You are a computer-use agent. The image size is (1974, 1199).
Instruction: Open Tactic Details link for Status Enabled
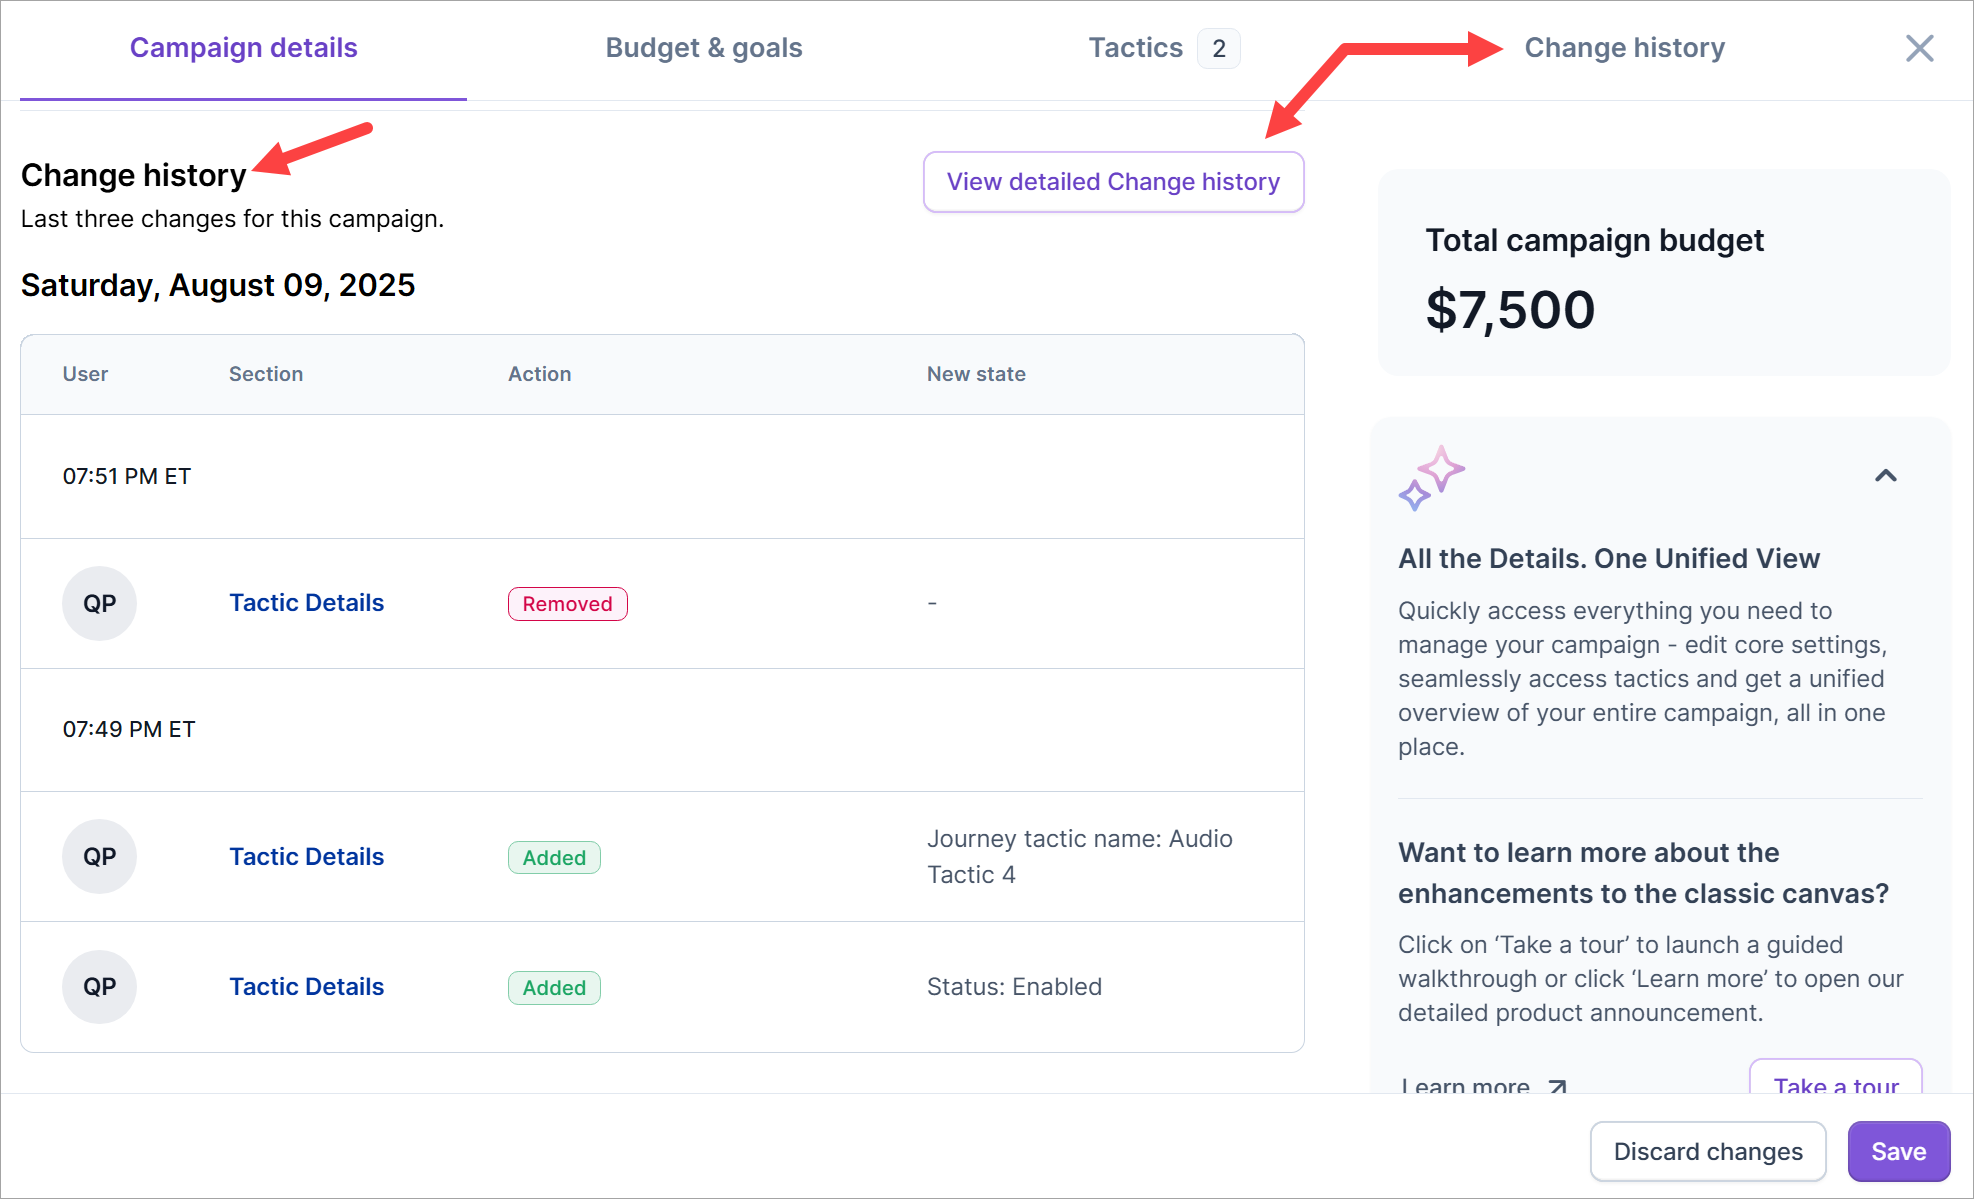click(306, 987)
